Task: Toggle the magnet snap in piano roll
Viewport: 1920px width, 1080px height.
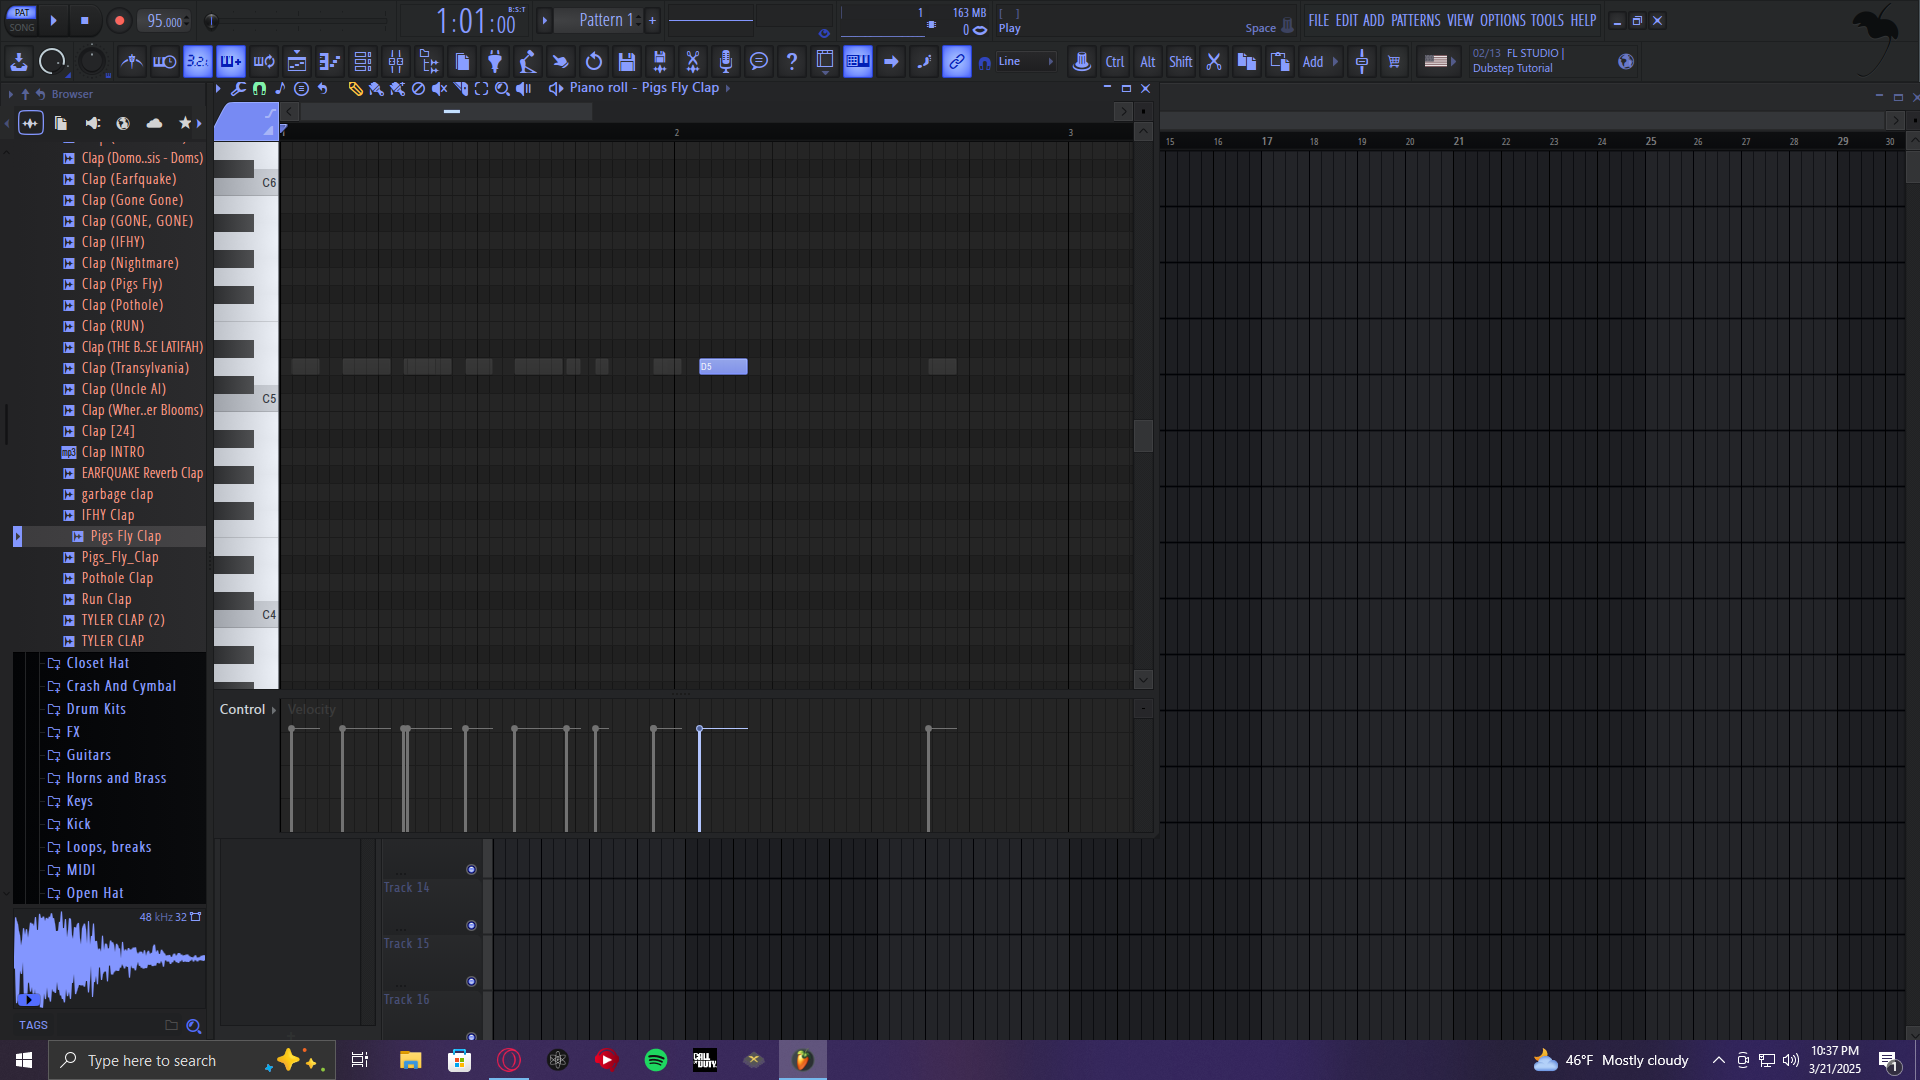Action: pos(259,89)
